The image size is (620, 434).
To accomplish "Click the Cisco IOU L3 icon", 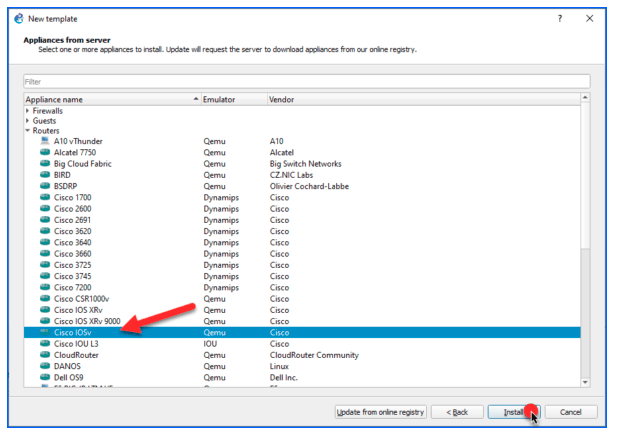I will coord(45,343).
